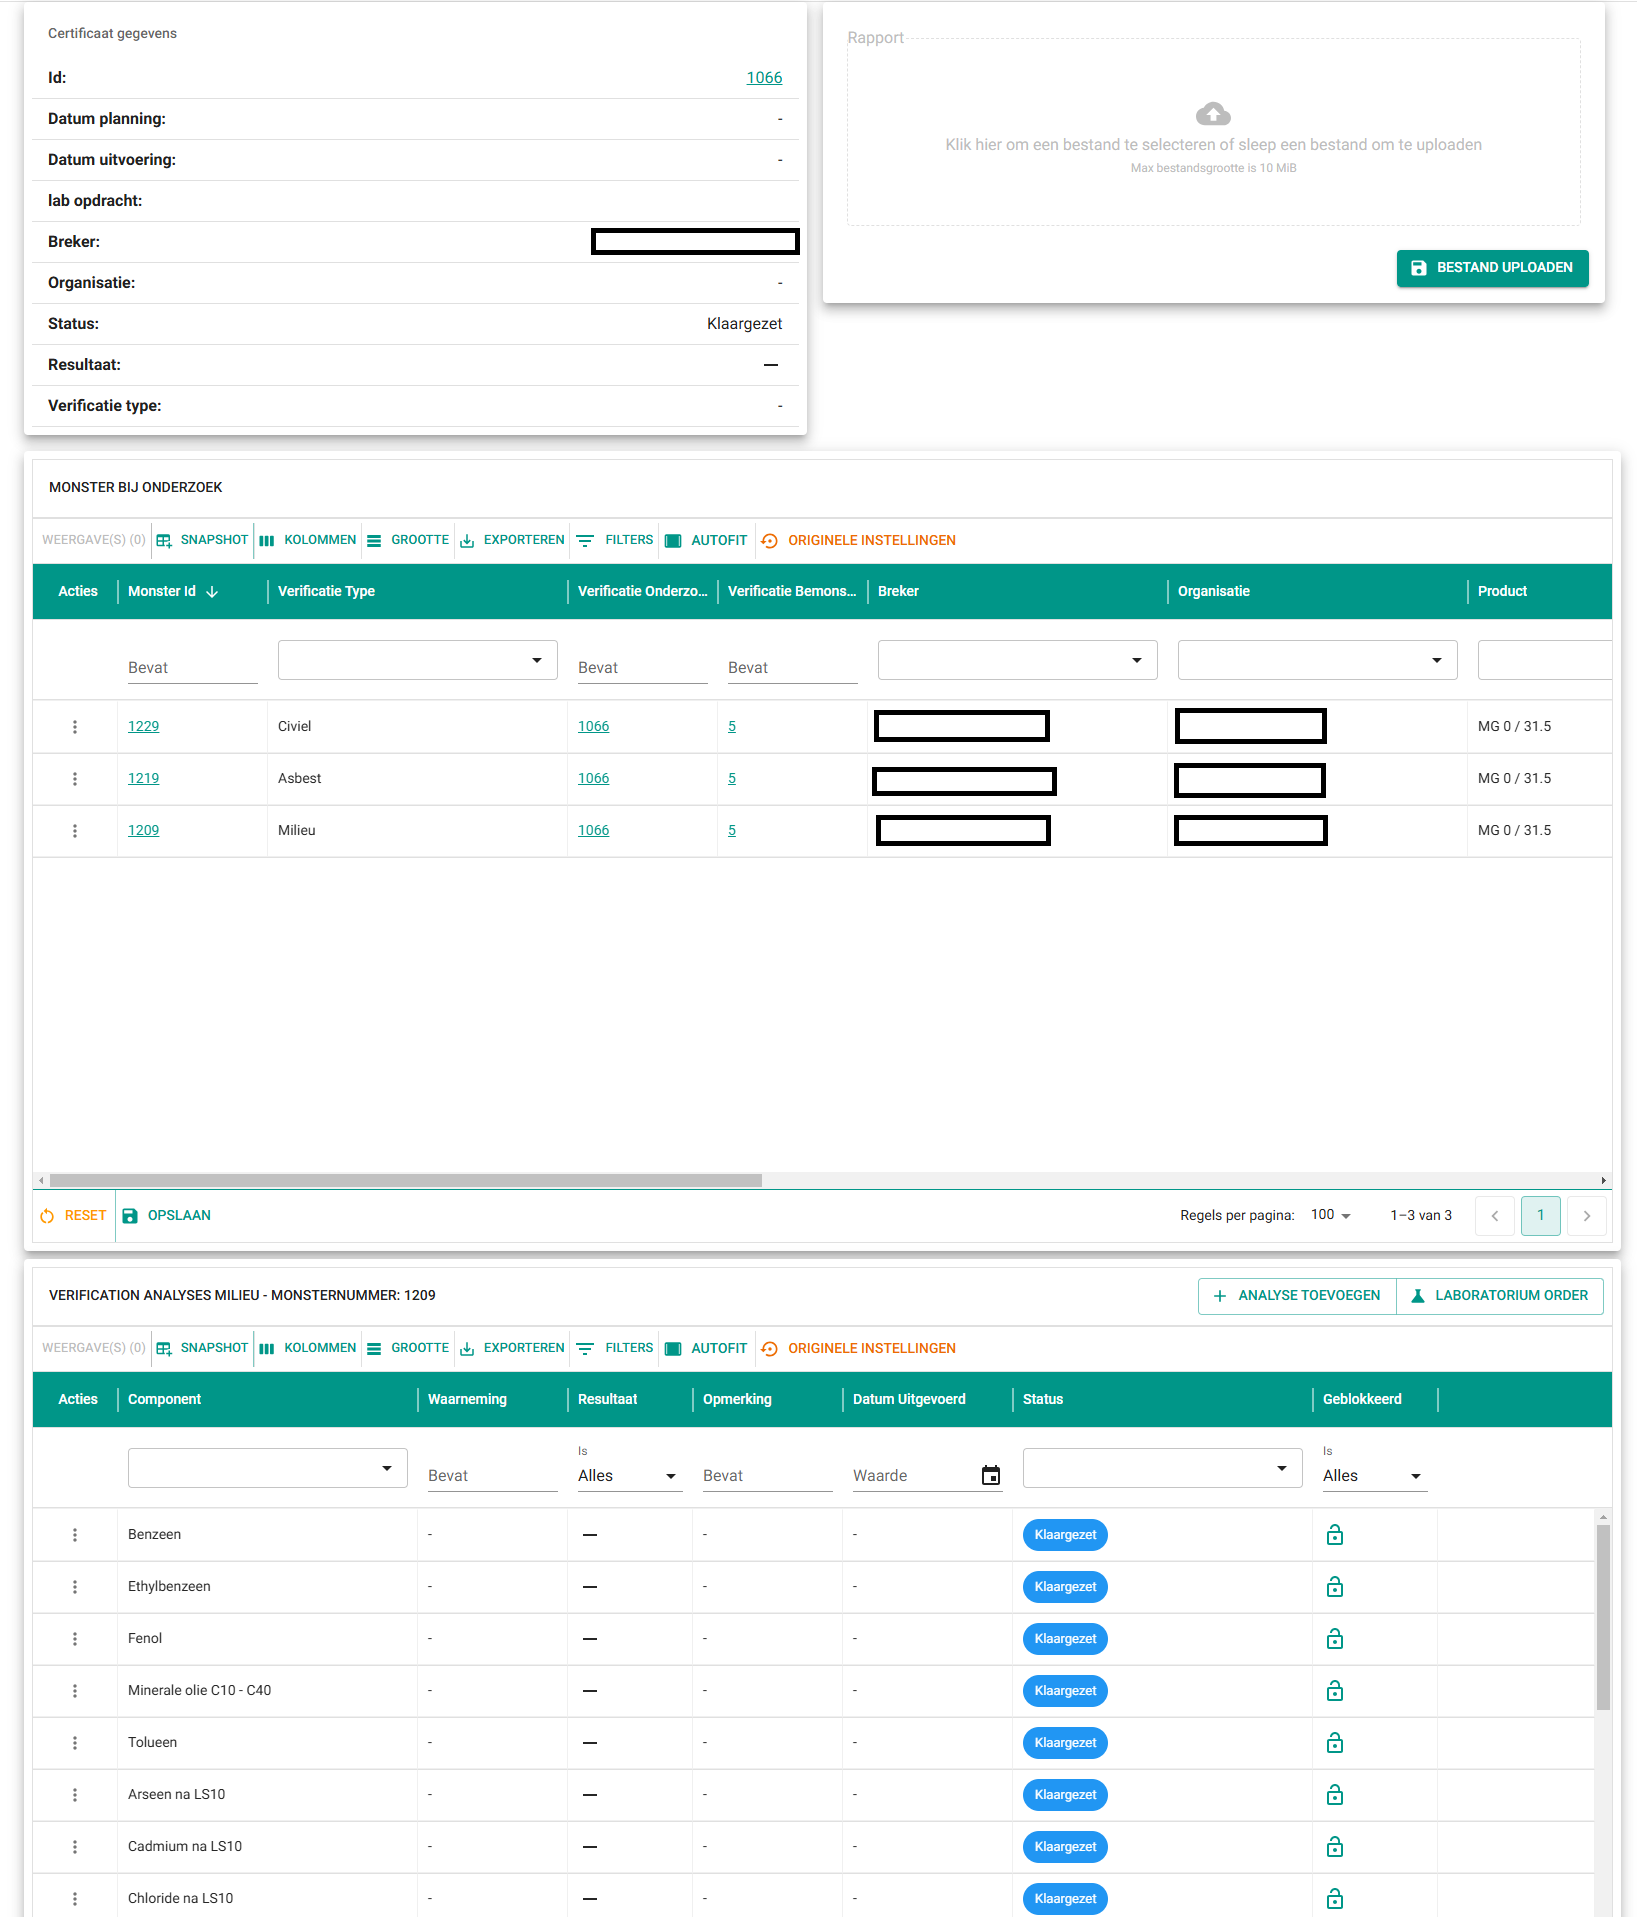Click vertical scrollbar of analyses table

[1603, 1617]
